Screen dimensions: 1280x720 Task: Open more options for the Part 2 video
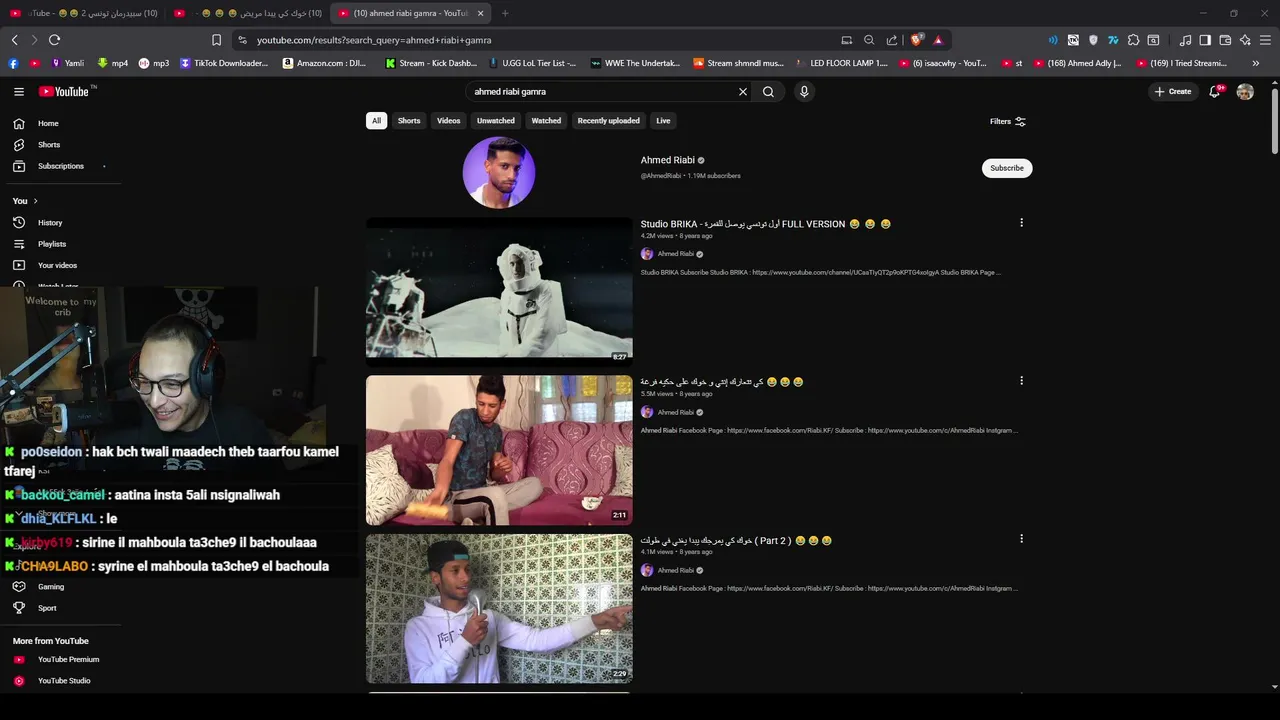[1021, 538]
